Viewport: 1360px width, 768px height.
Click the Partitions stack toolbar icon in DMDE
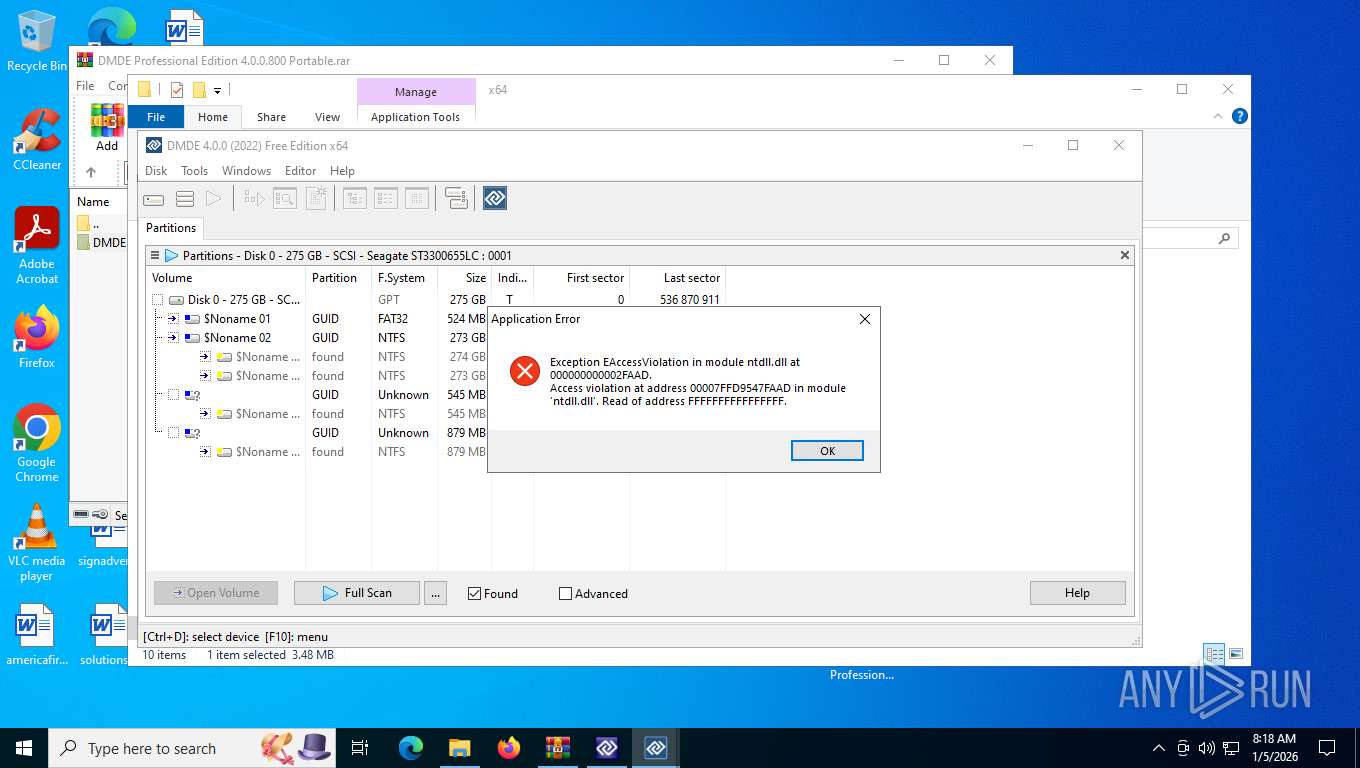point(185,199)
